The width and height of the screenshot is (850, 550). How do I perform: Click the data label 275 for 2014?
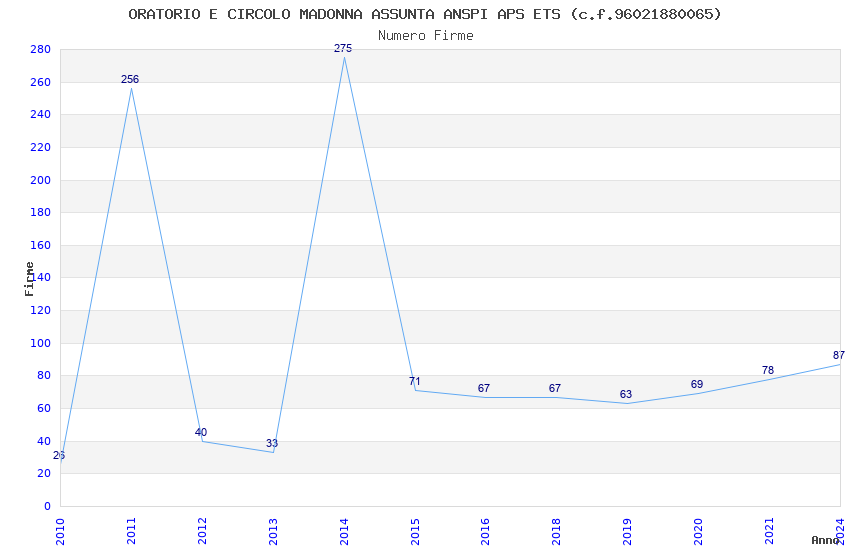pos(343,48)
